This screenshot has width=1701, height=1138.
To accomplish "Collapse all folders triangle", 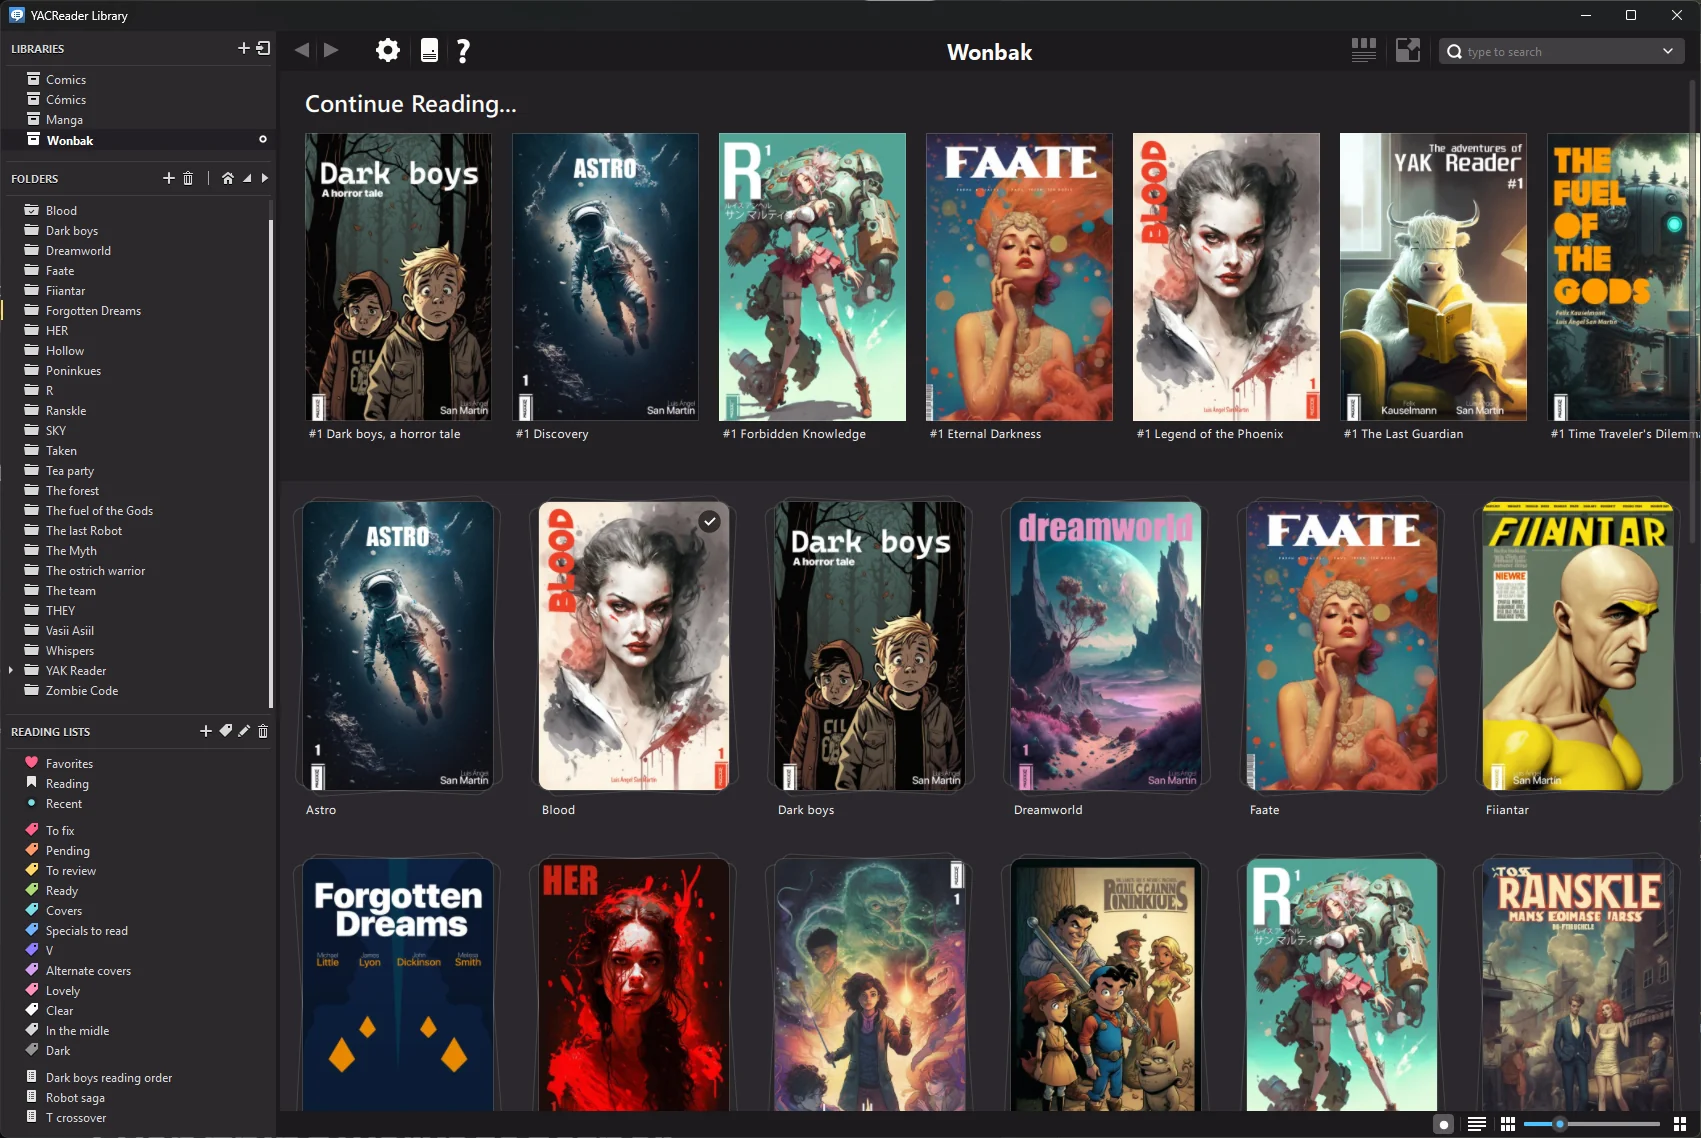I will [x=247, y=178].
